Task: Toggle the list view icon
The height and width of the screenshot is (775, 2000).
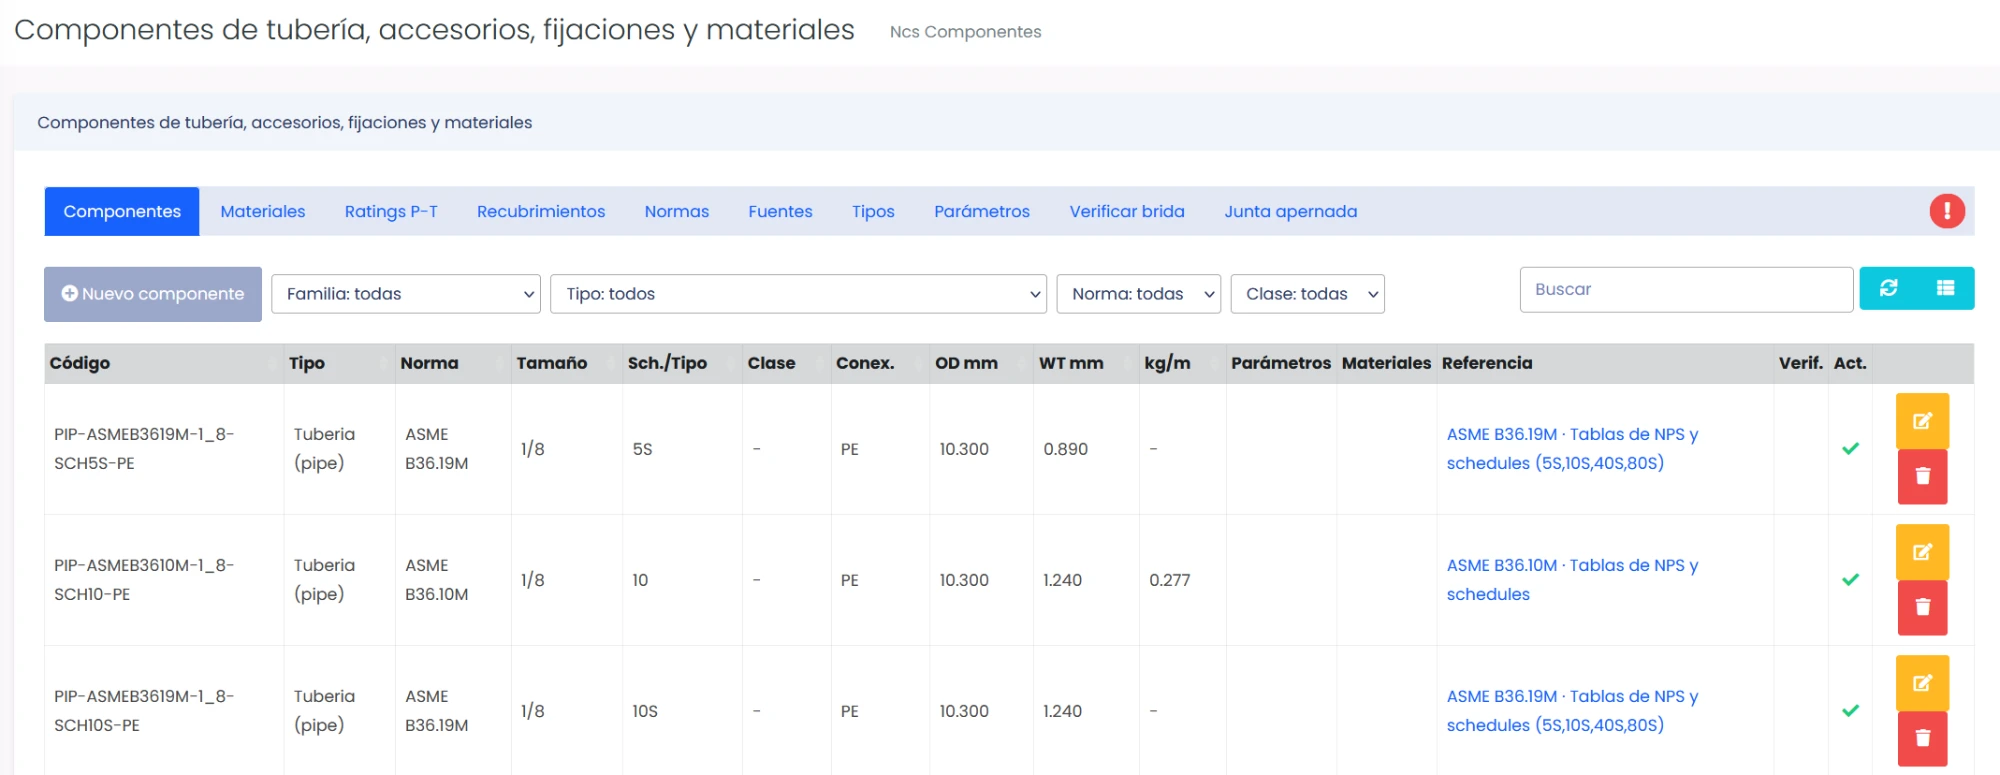Action: [x=1945, y=288]
